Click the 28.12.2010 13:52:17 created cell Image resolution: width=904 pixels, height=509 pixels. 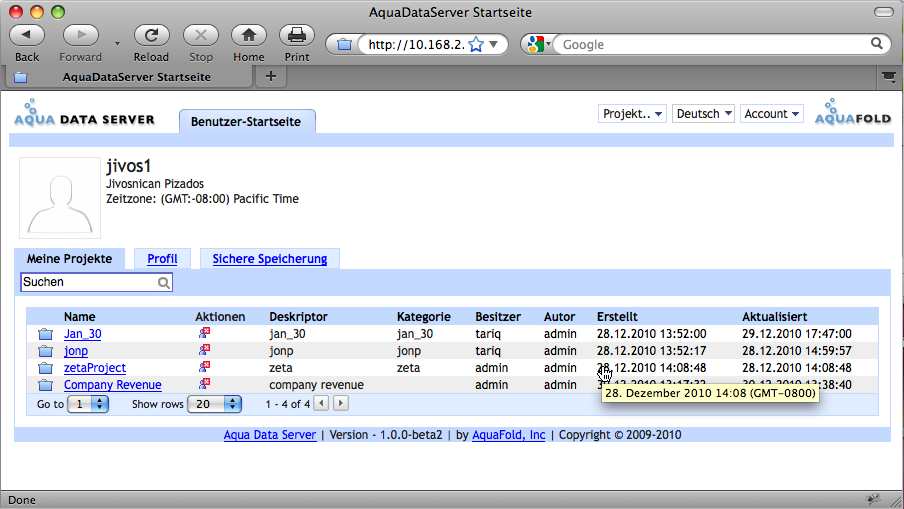[x=651, y=350]
